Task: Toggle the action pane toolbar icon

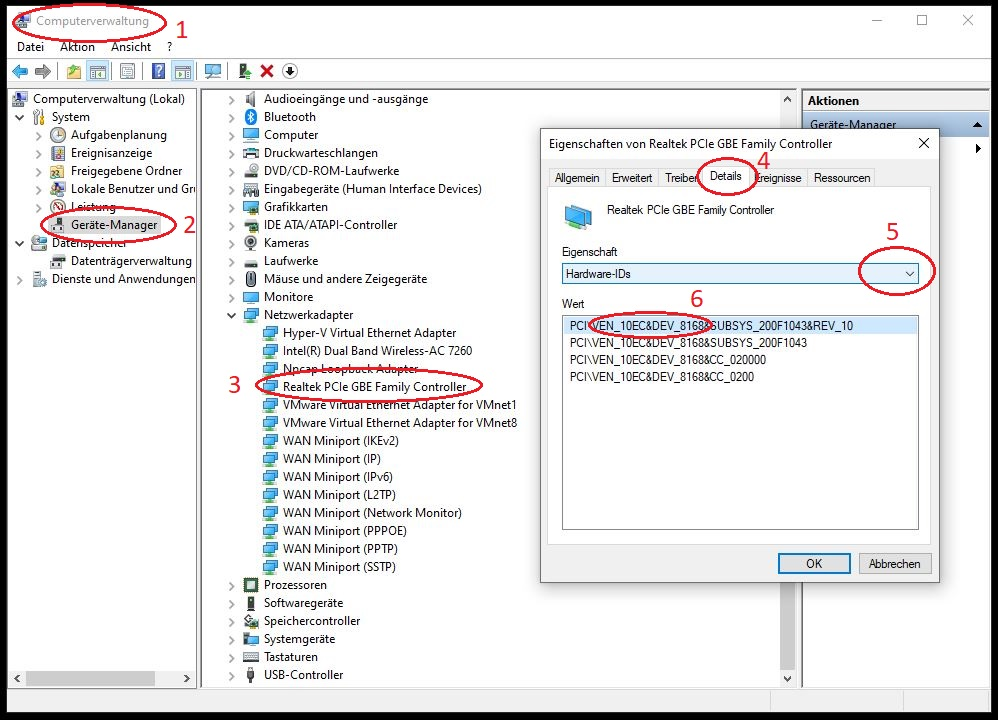Action: point(181,70)
